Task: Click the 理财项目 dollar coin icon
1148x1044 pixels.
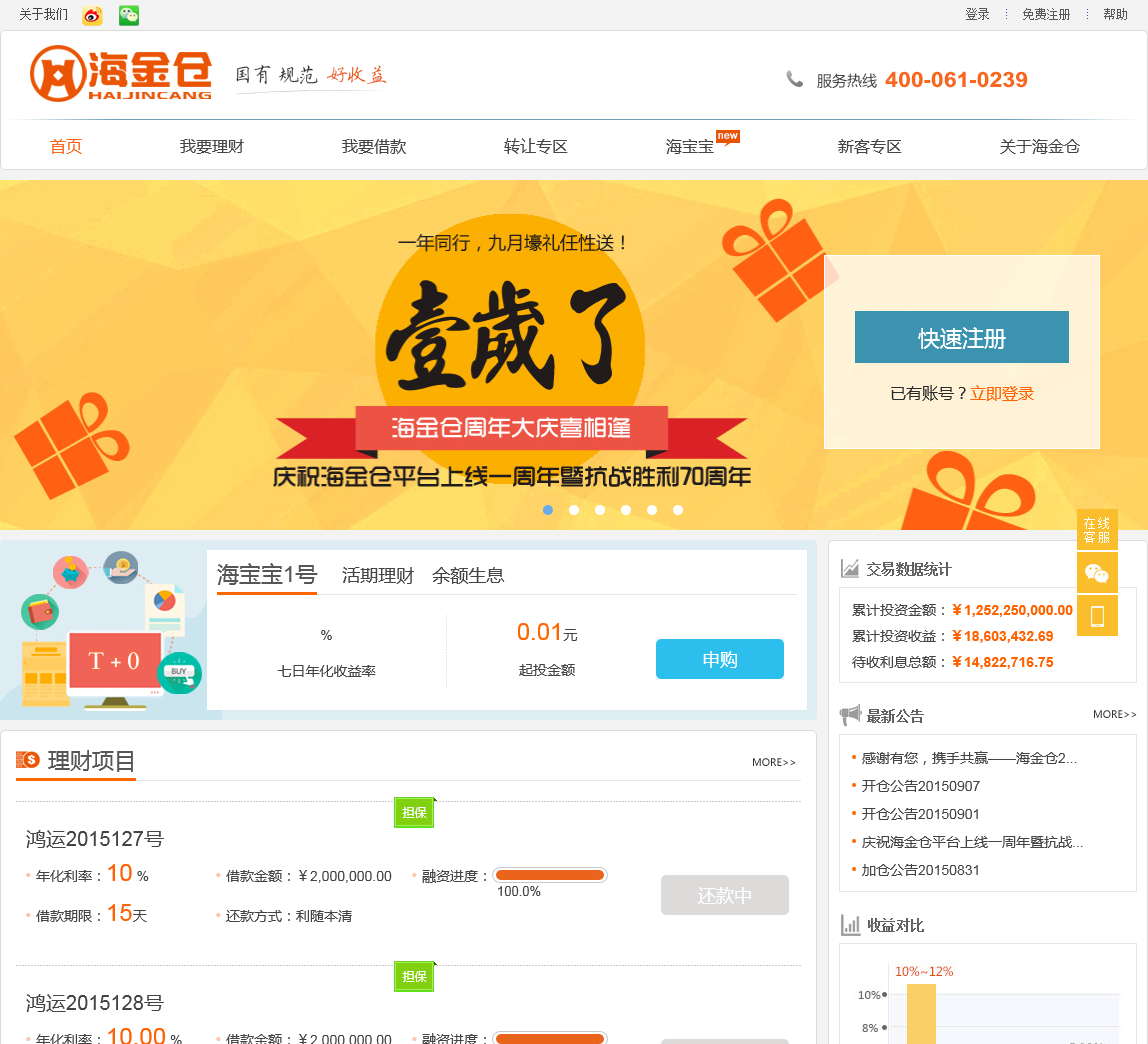Action: coord(28,760)
